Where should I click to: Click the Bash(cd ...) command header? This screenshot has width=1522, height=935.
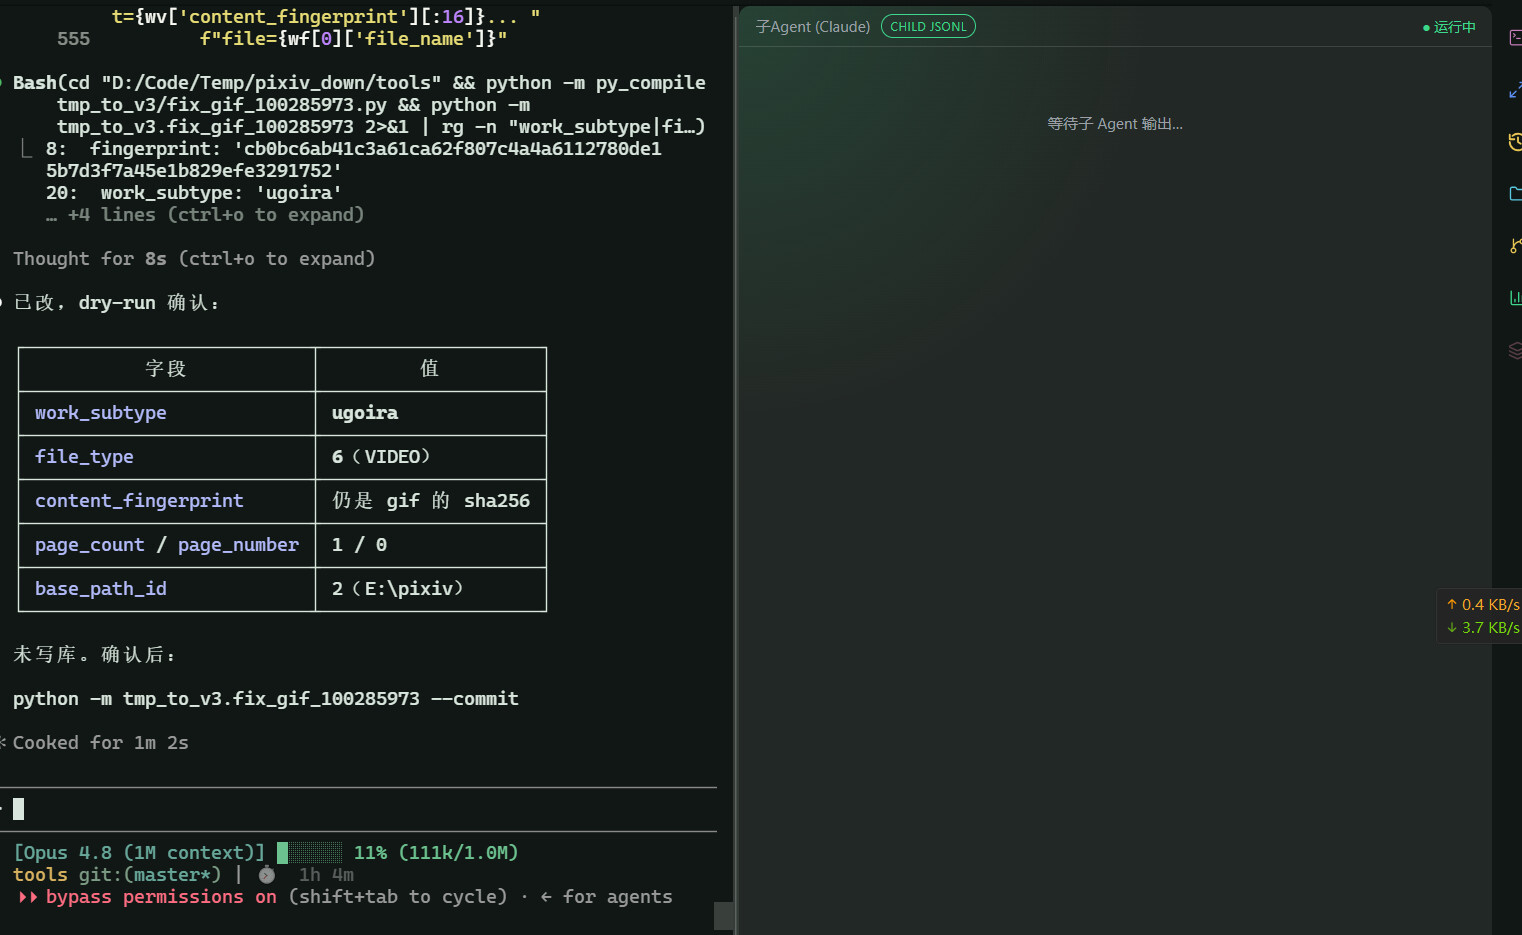[x=359, y=105]
